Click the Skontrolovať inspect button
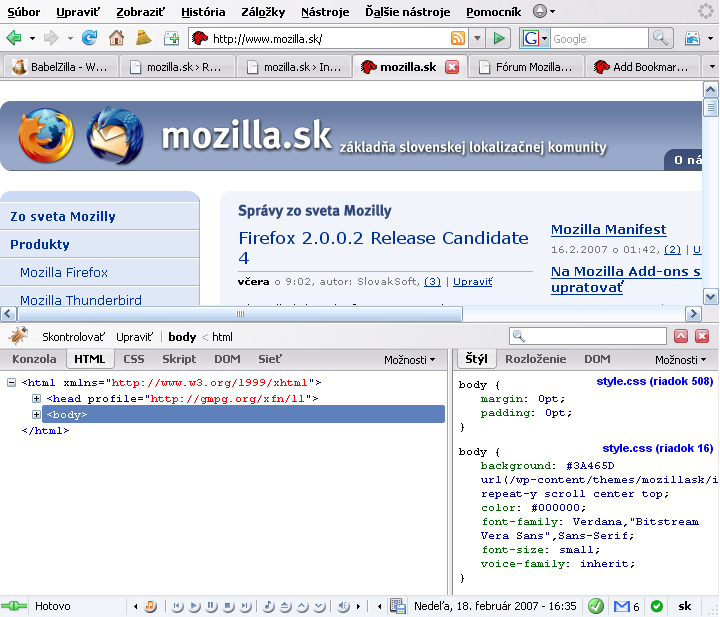This screenshot has height=617, width=720. pos(73,337)
